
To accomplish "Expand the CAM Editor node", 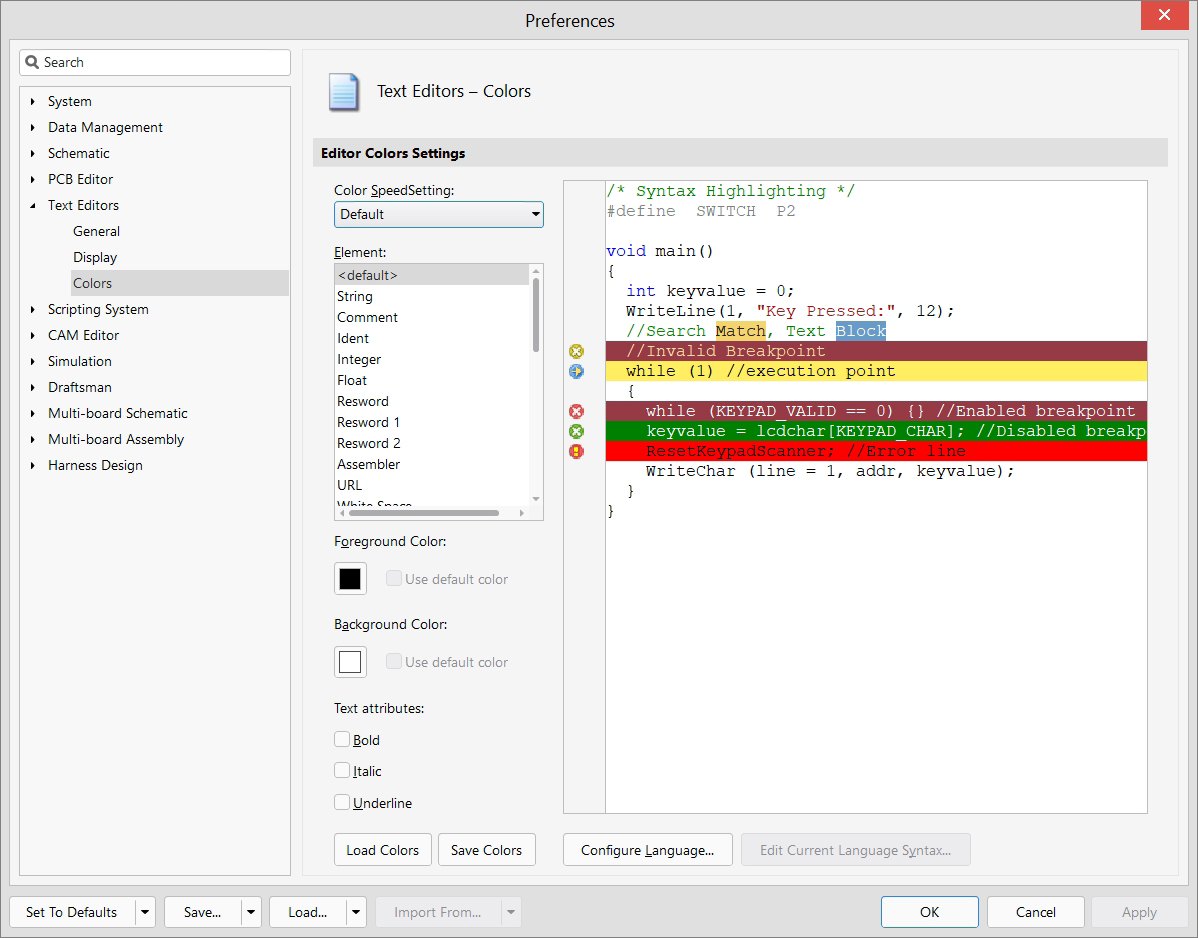I will point(32,335).
